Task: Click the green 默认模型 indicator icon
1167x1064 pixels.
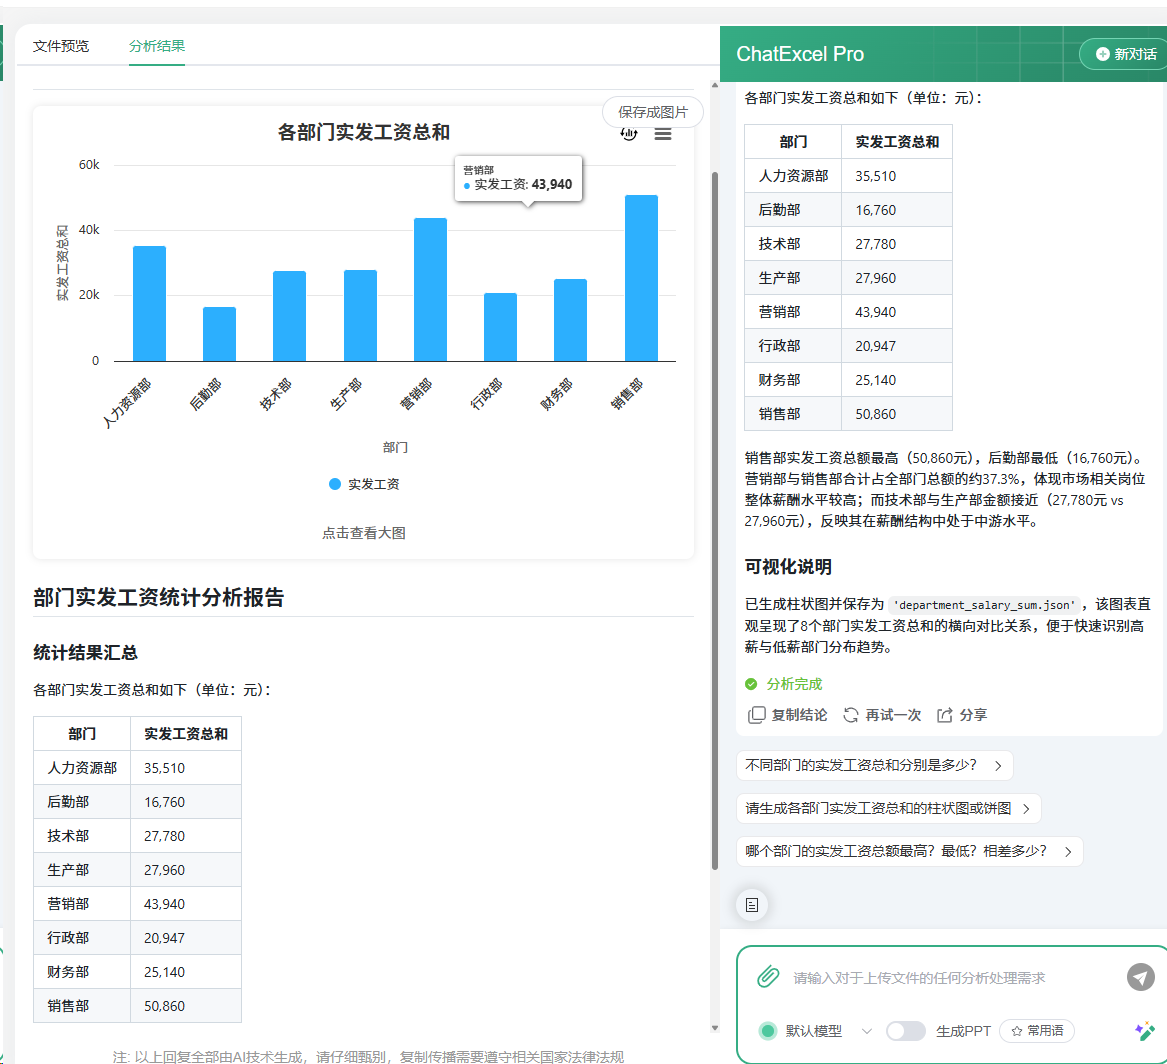Action: tap(767, 1031)
